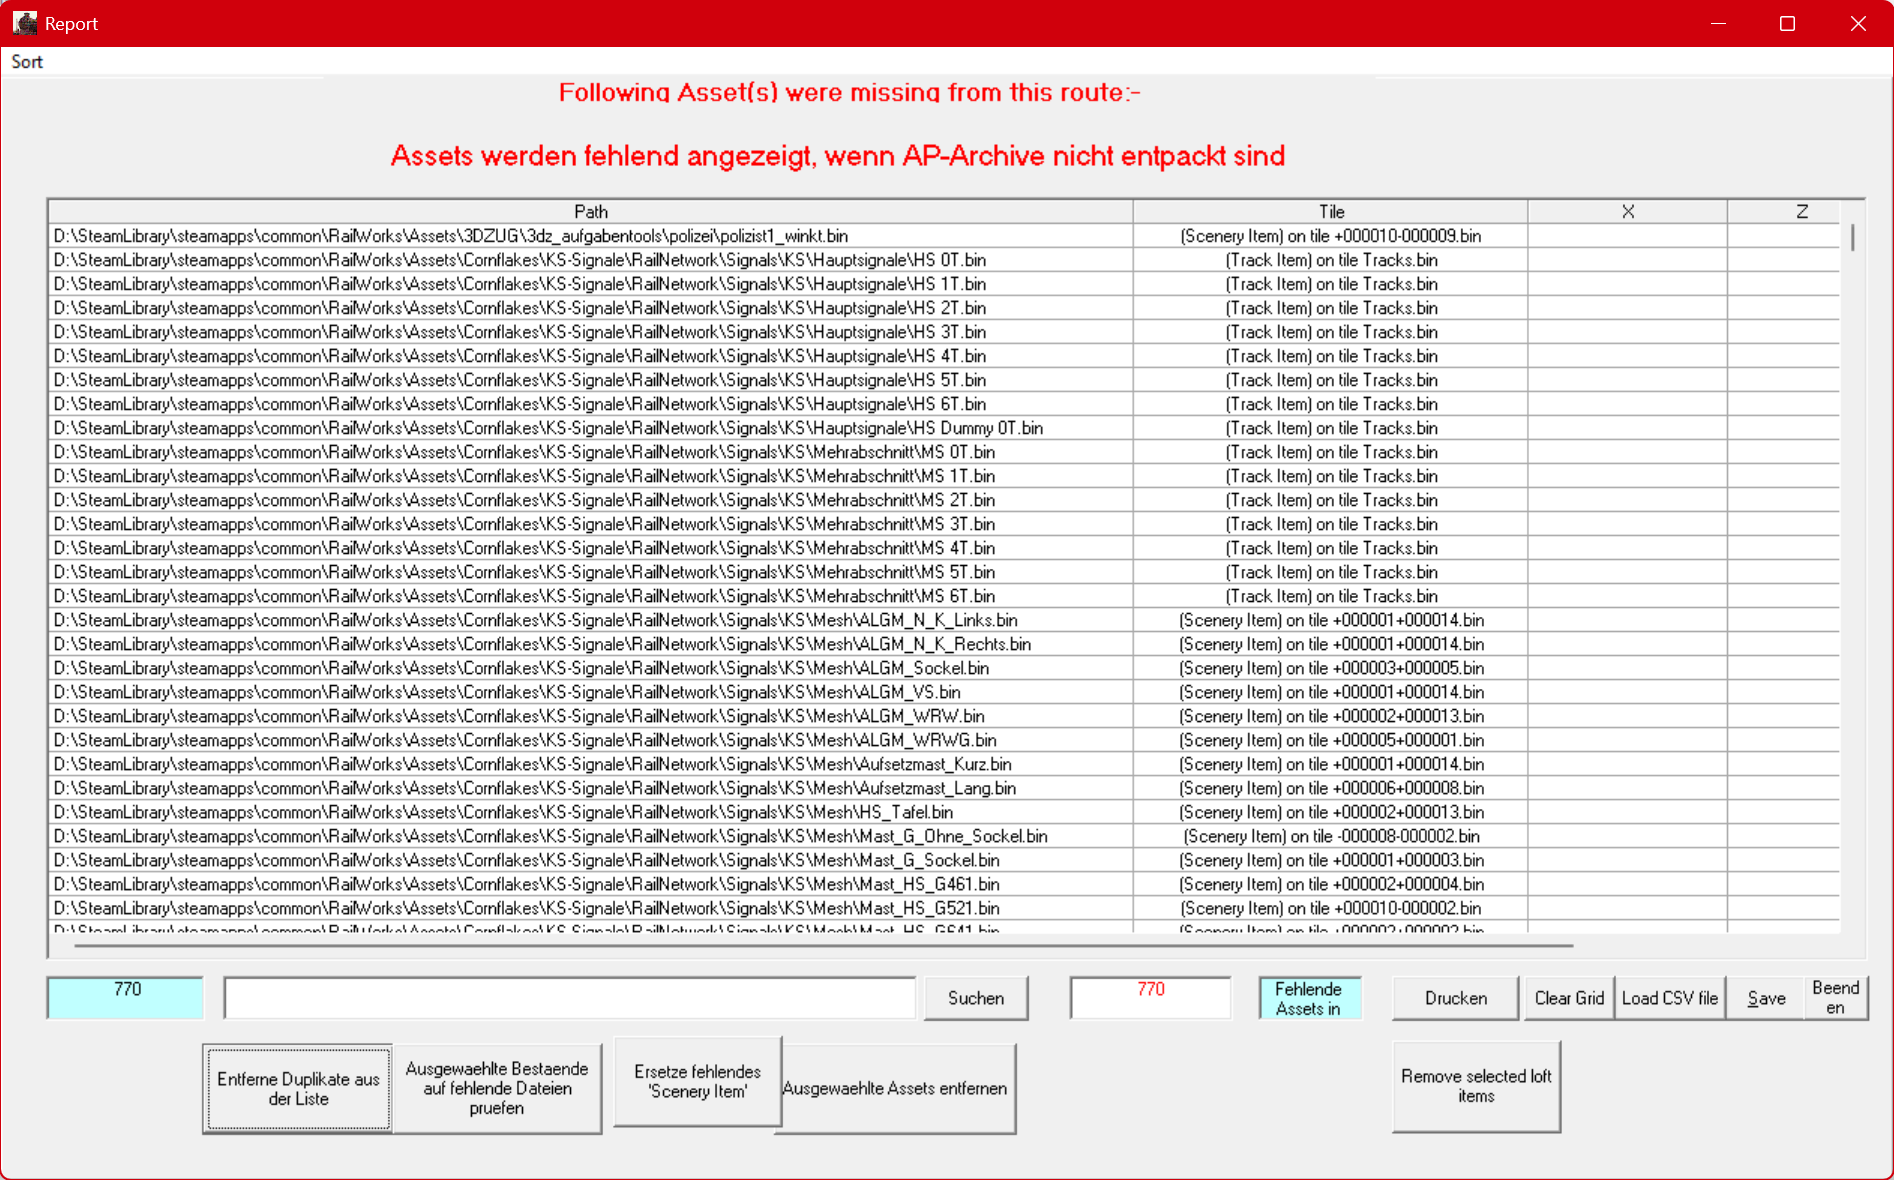Select the Hauptsignale\HS 0T.bin row
The height and width of the screenshot is (1180, 1894).
click(591, 260)
